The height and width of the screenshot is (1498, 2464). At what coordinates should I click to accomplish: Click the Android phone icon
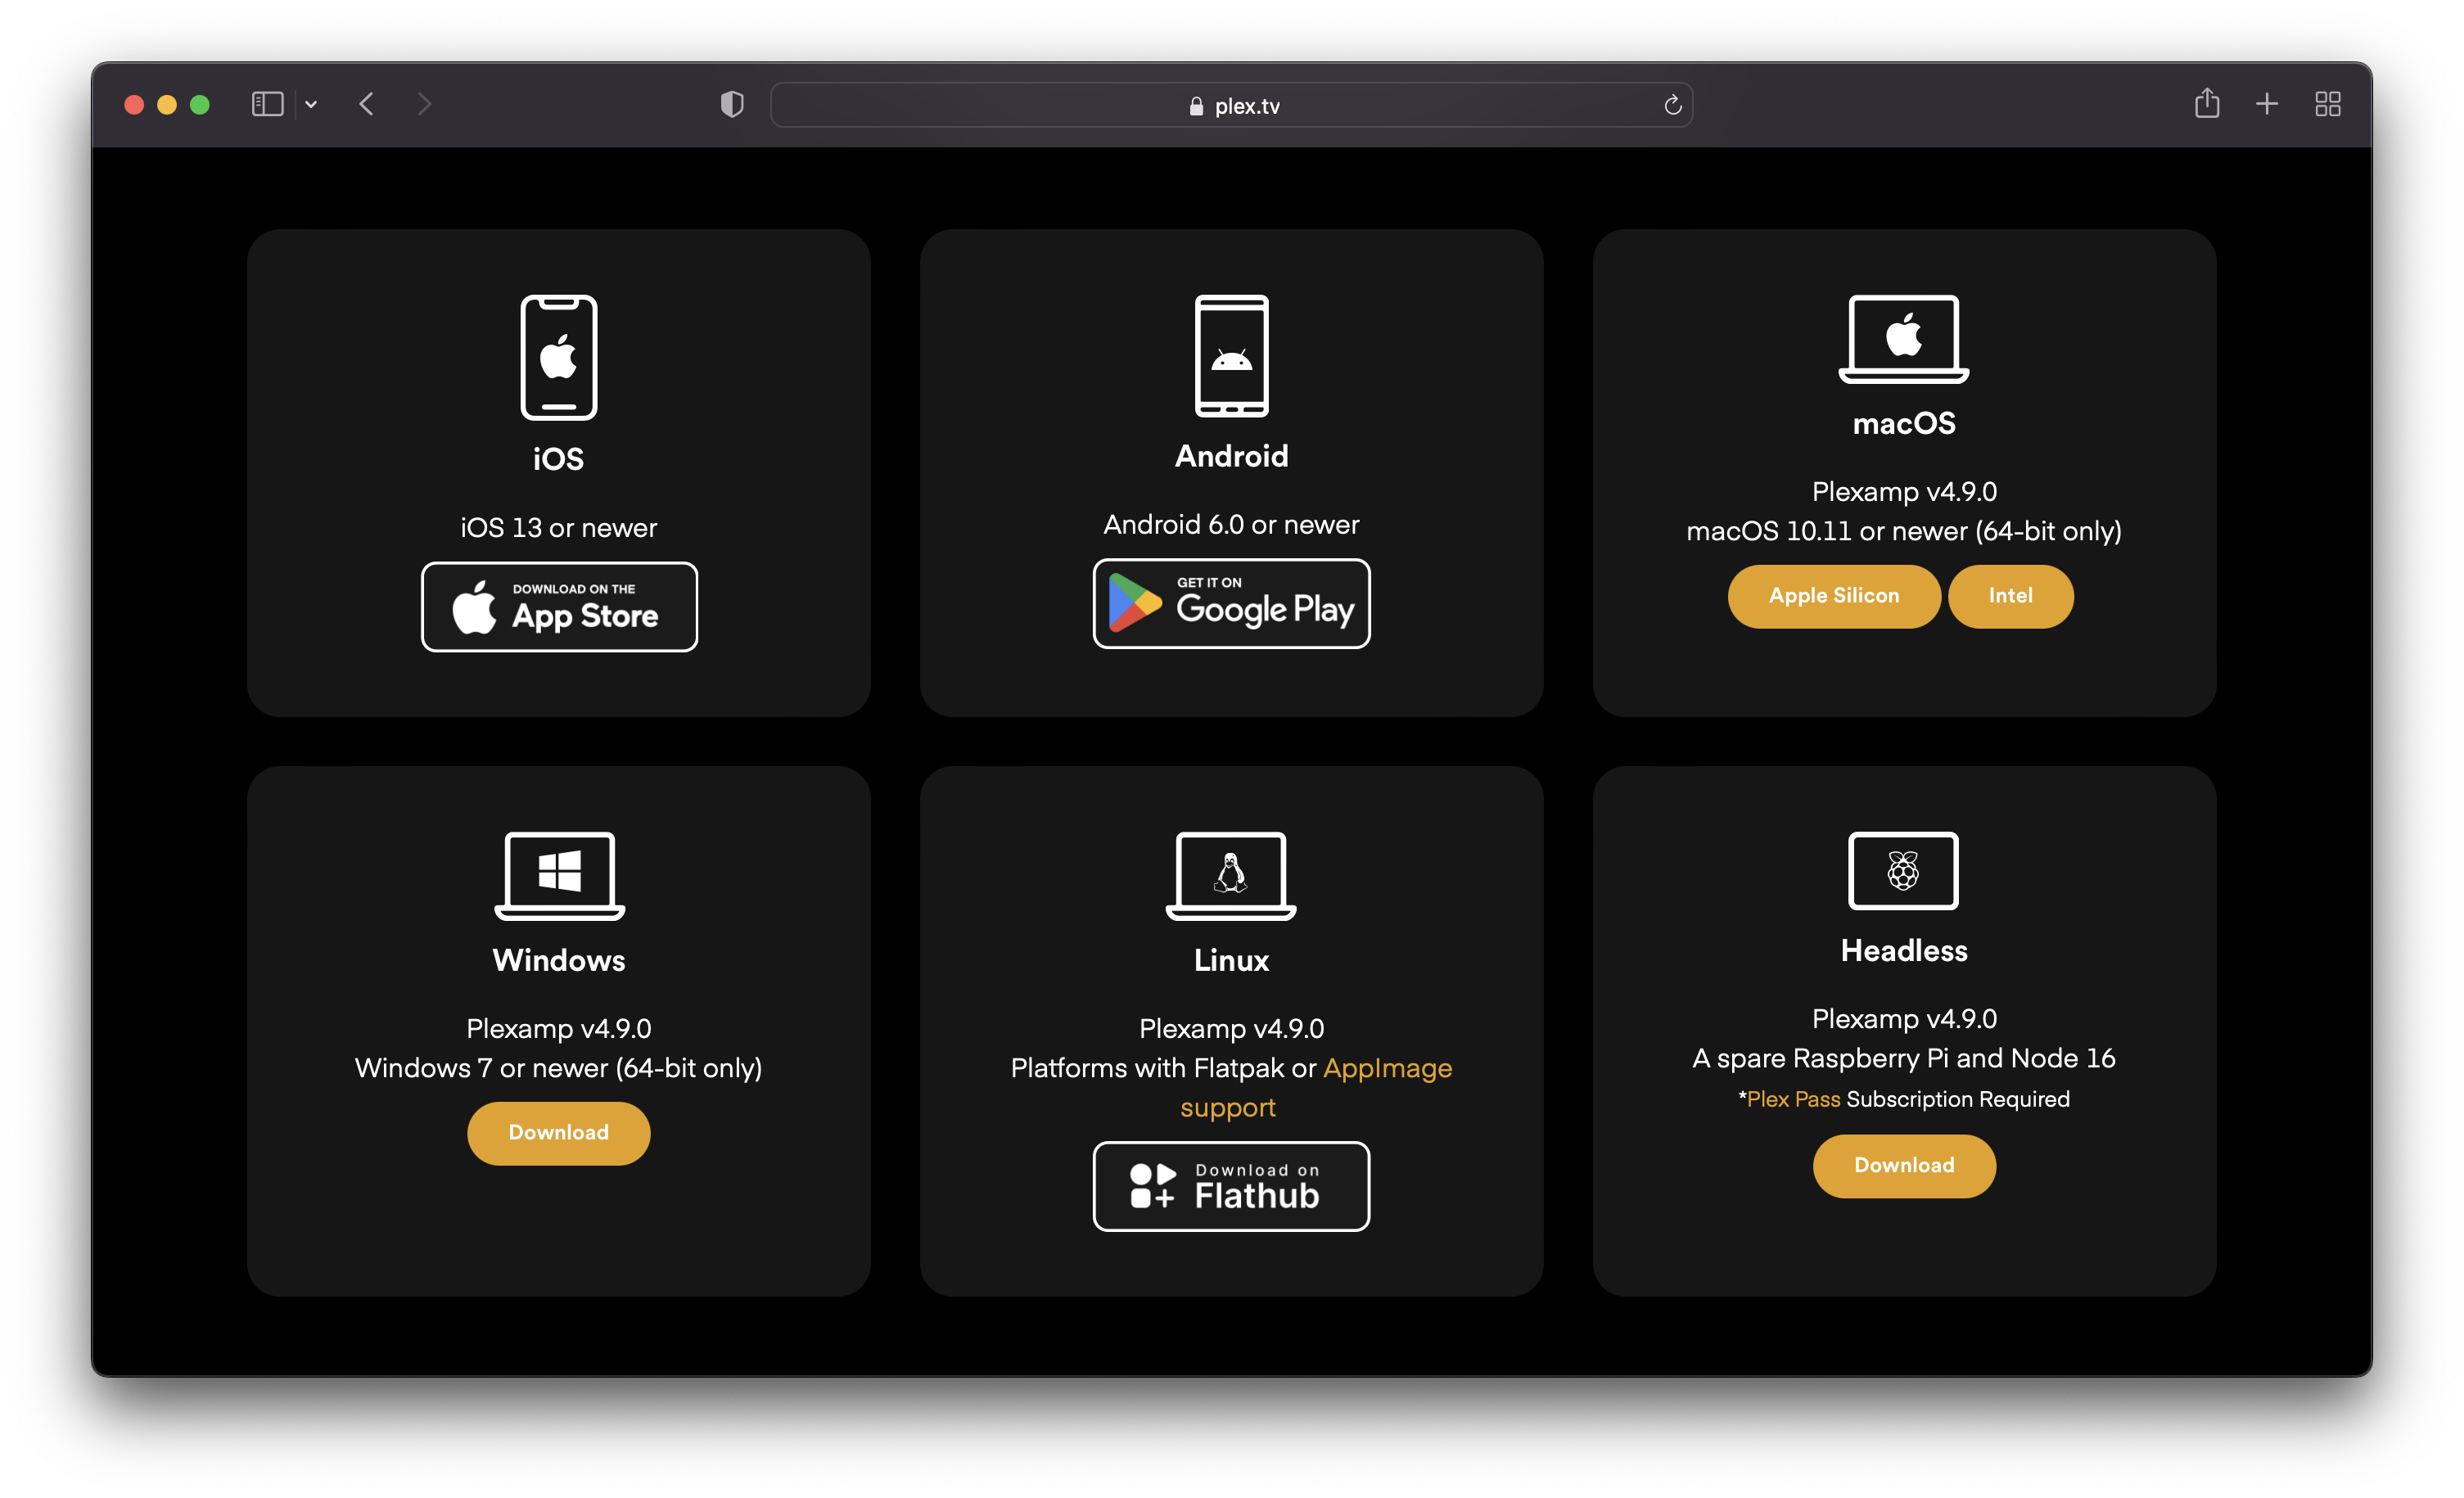click(x=1231, y=355)
